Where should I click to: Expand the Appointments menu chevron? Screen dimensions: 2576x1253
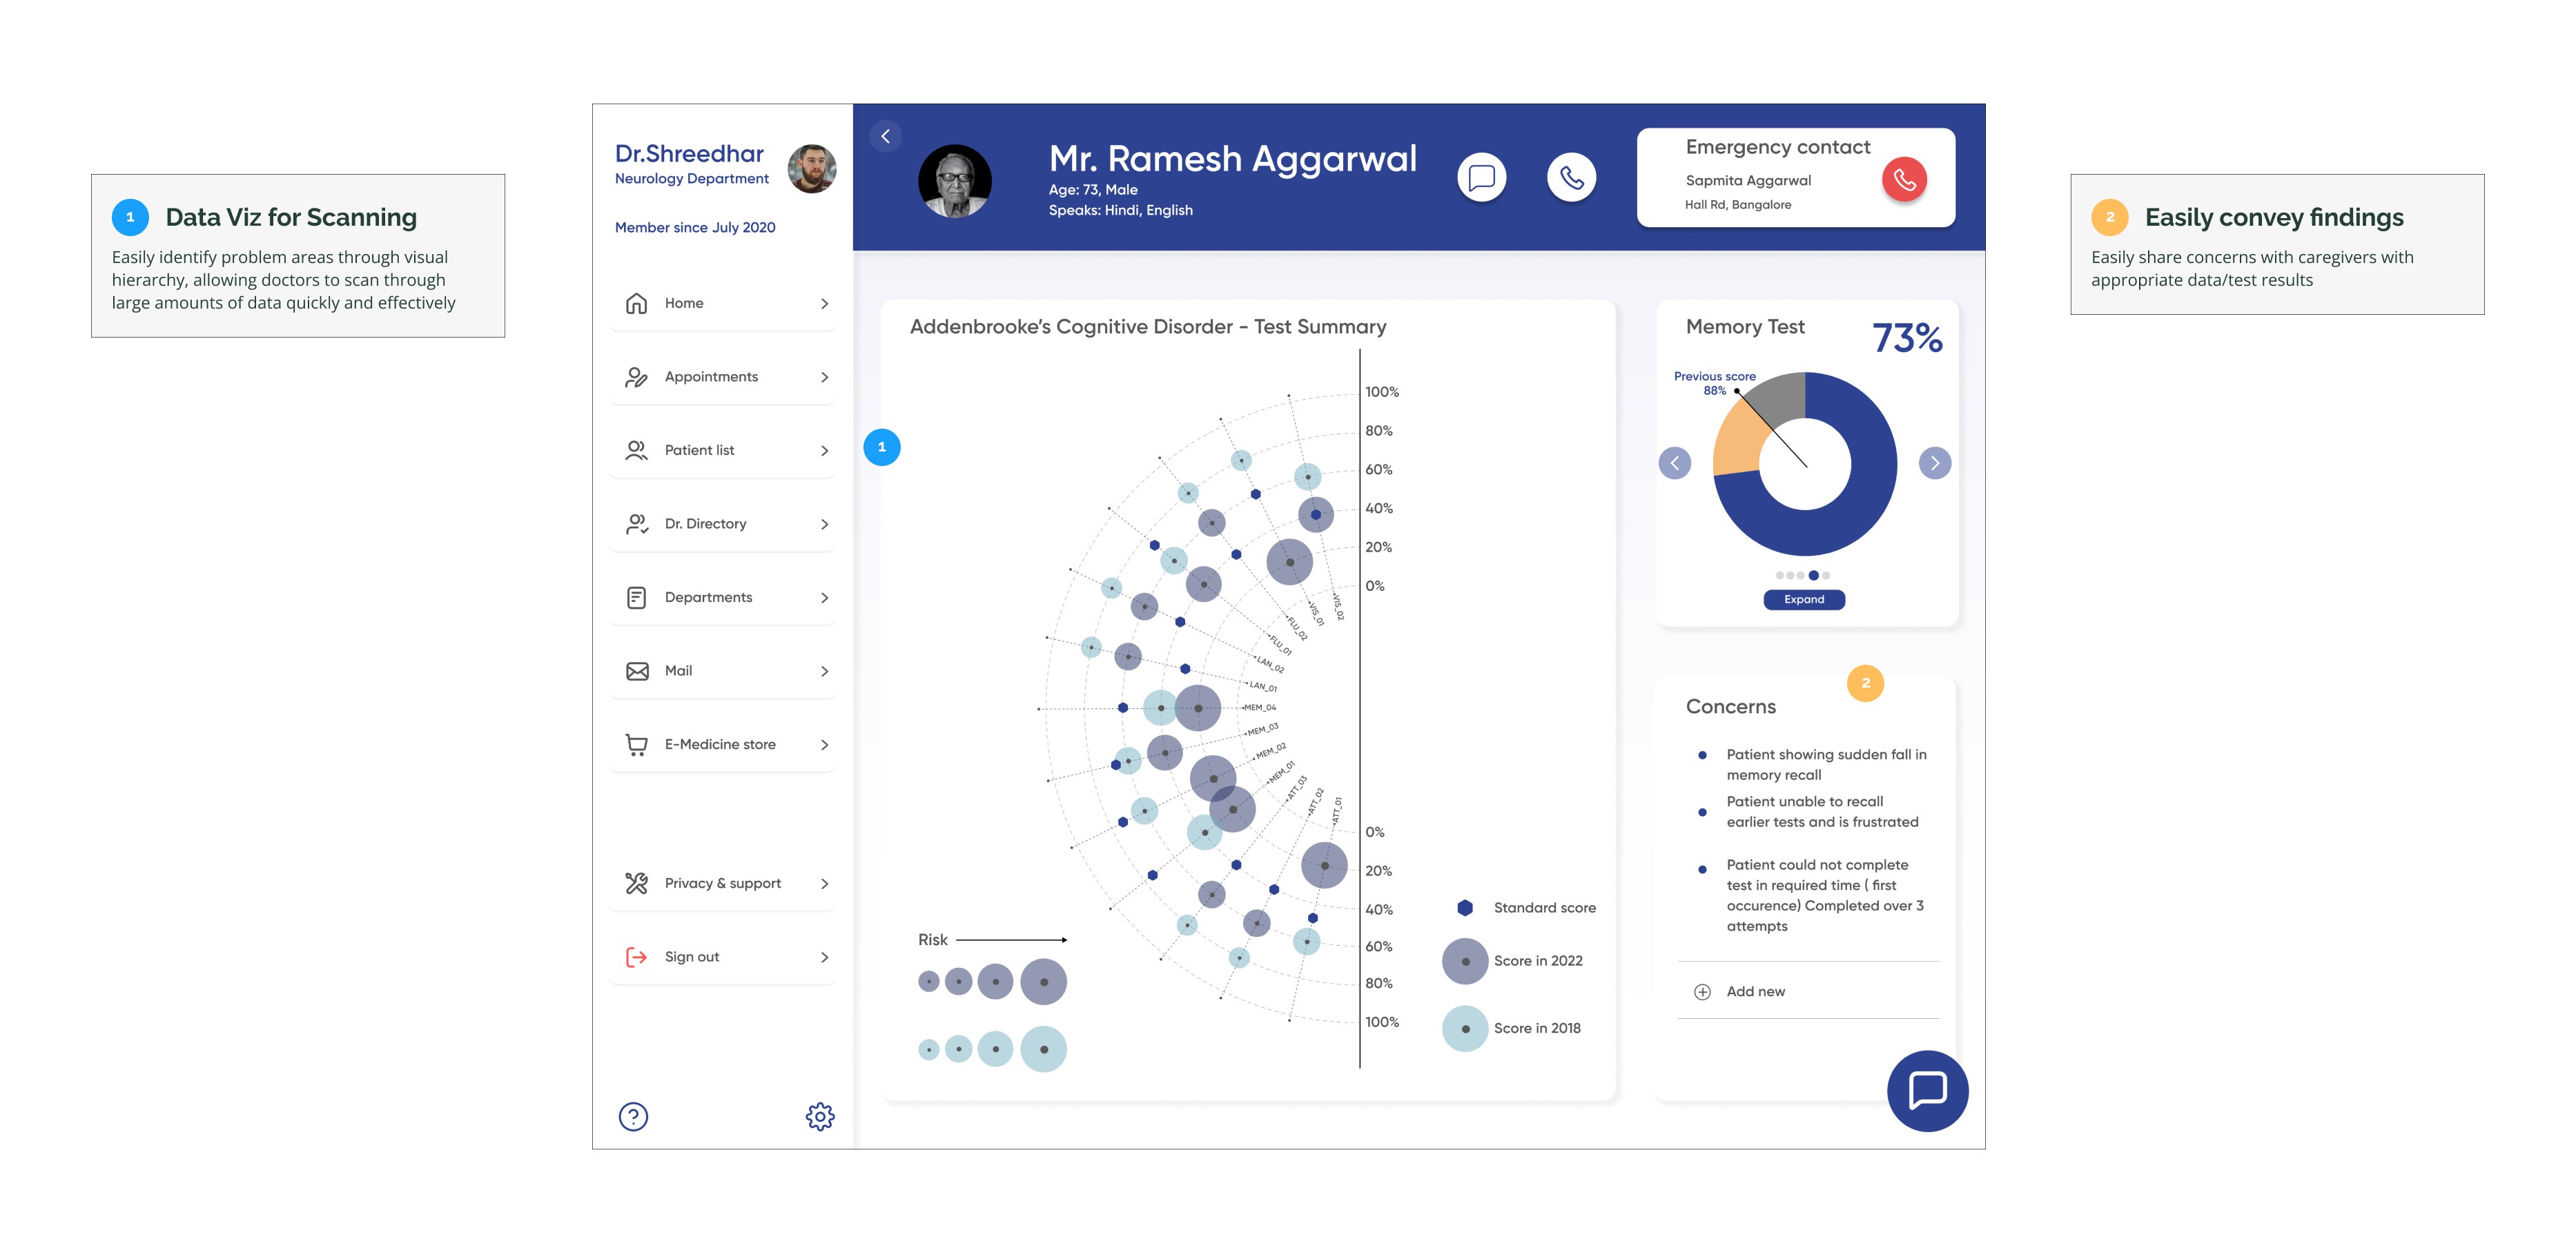824,377
